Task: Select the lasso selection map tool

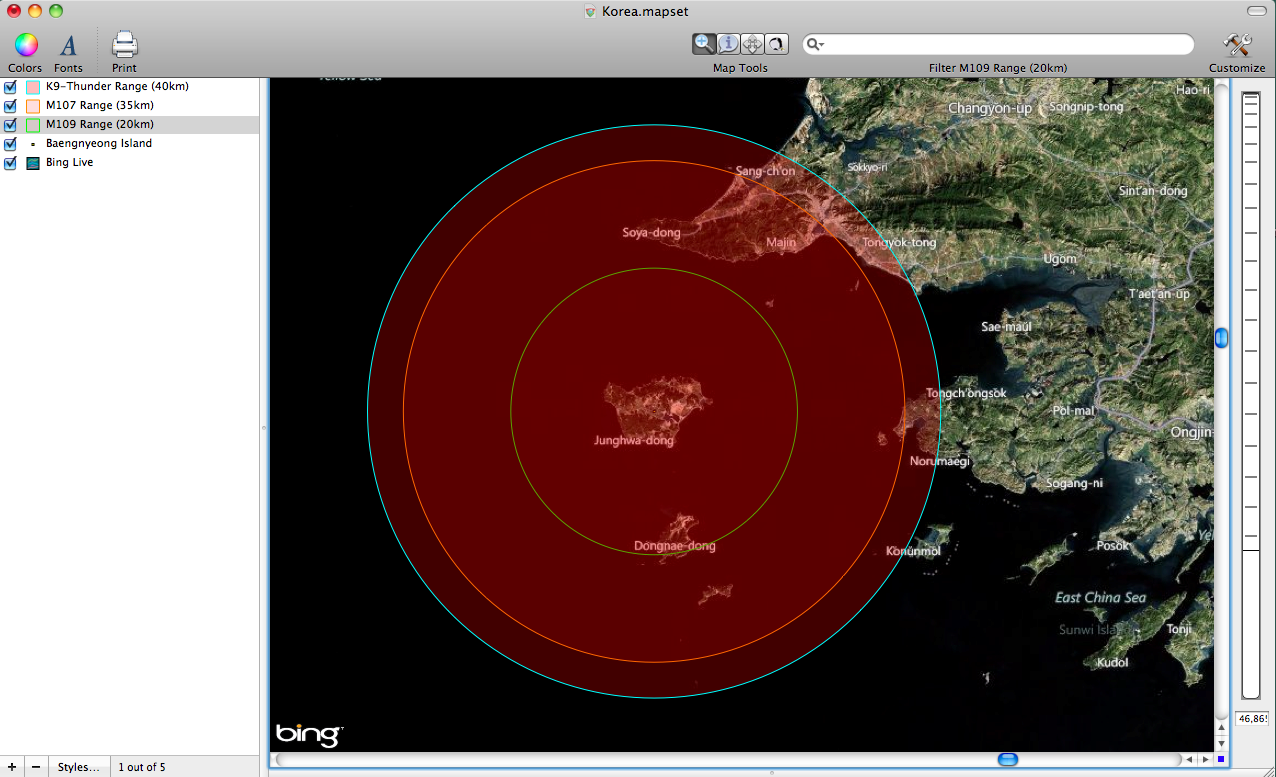Action: pyautogui.click(x=776, y=44)
